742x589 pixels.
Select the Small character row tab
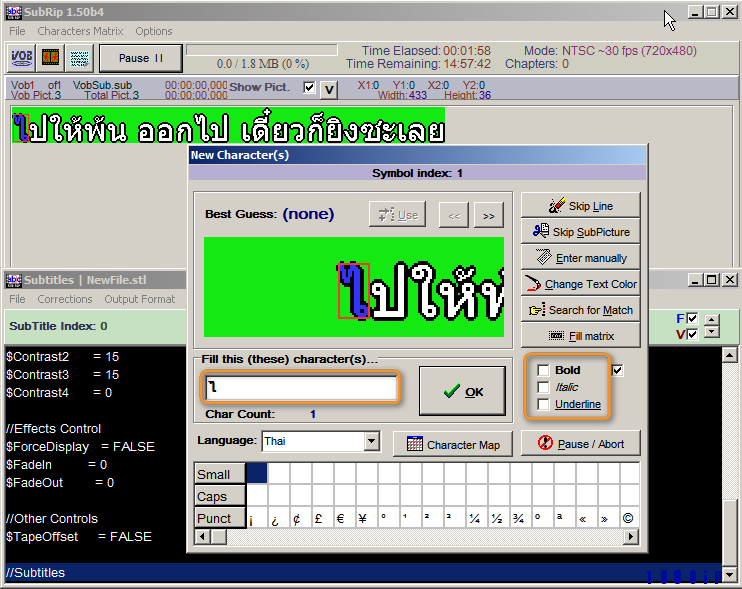220,474
